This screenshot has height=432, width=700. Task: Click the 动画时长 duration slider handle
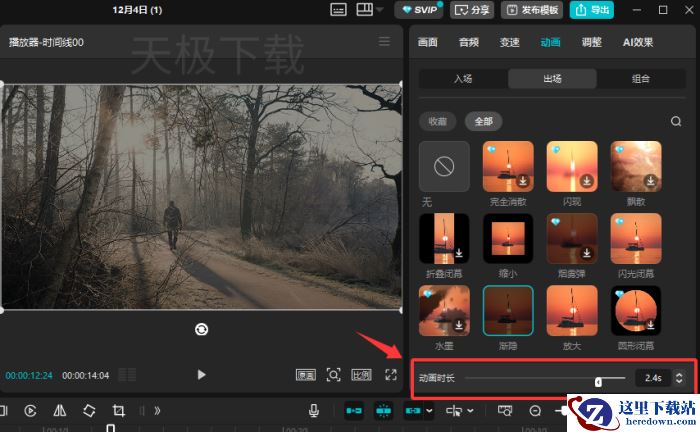pos(598,382)
